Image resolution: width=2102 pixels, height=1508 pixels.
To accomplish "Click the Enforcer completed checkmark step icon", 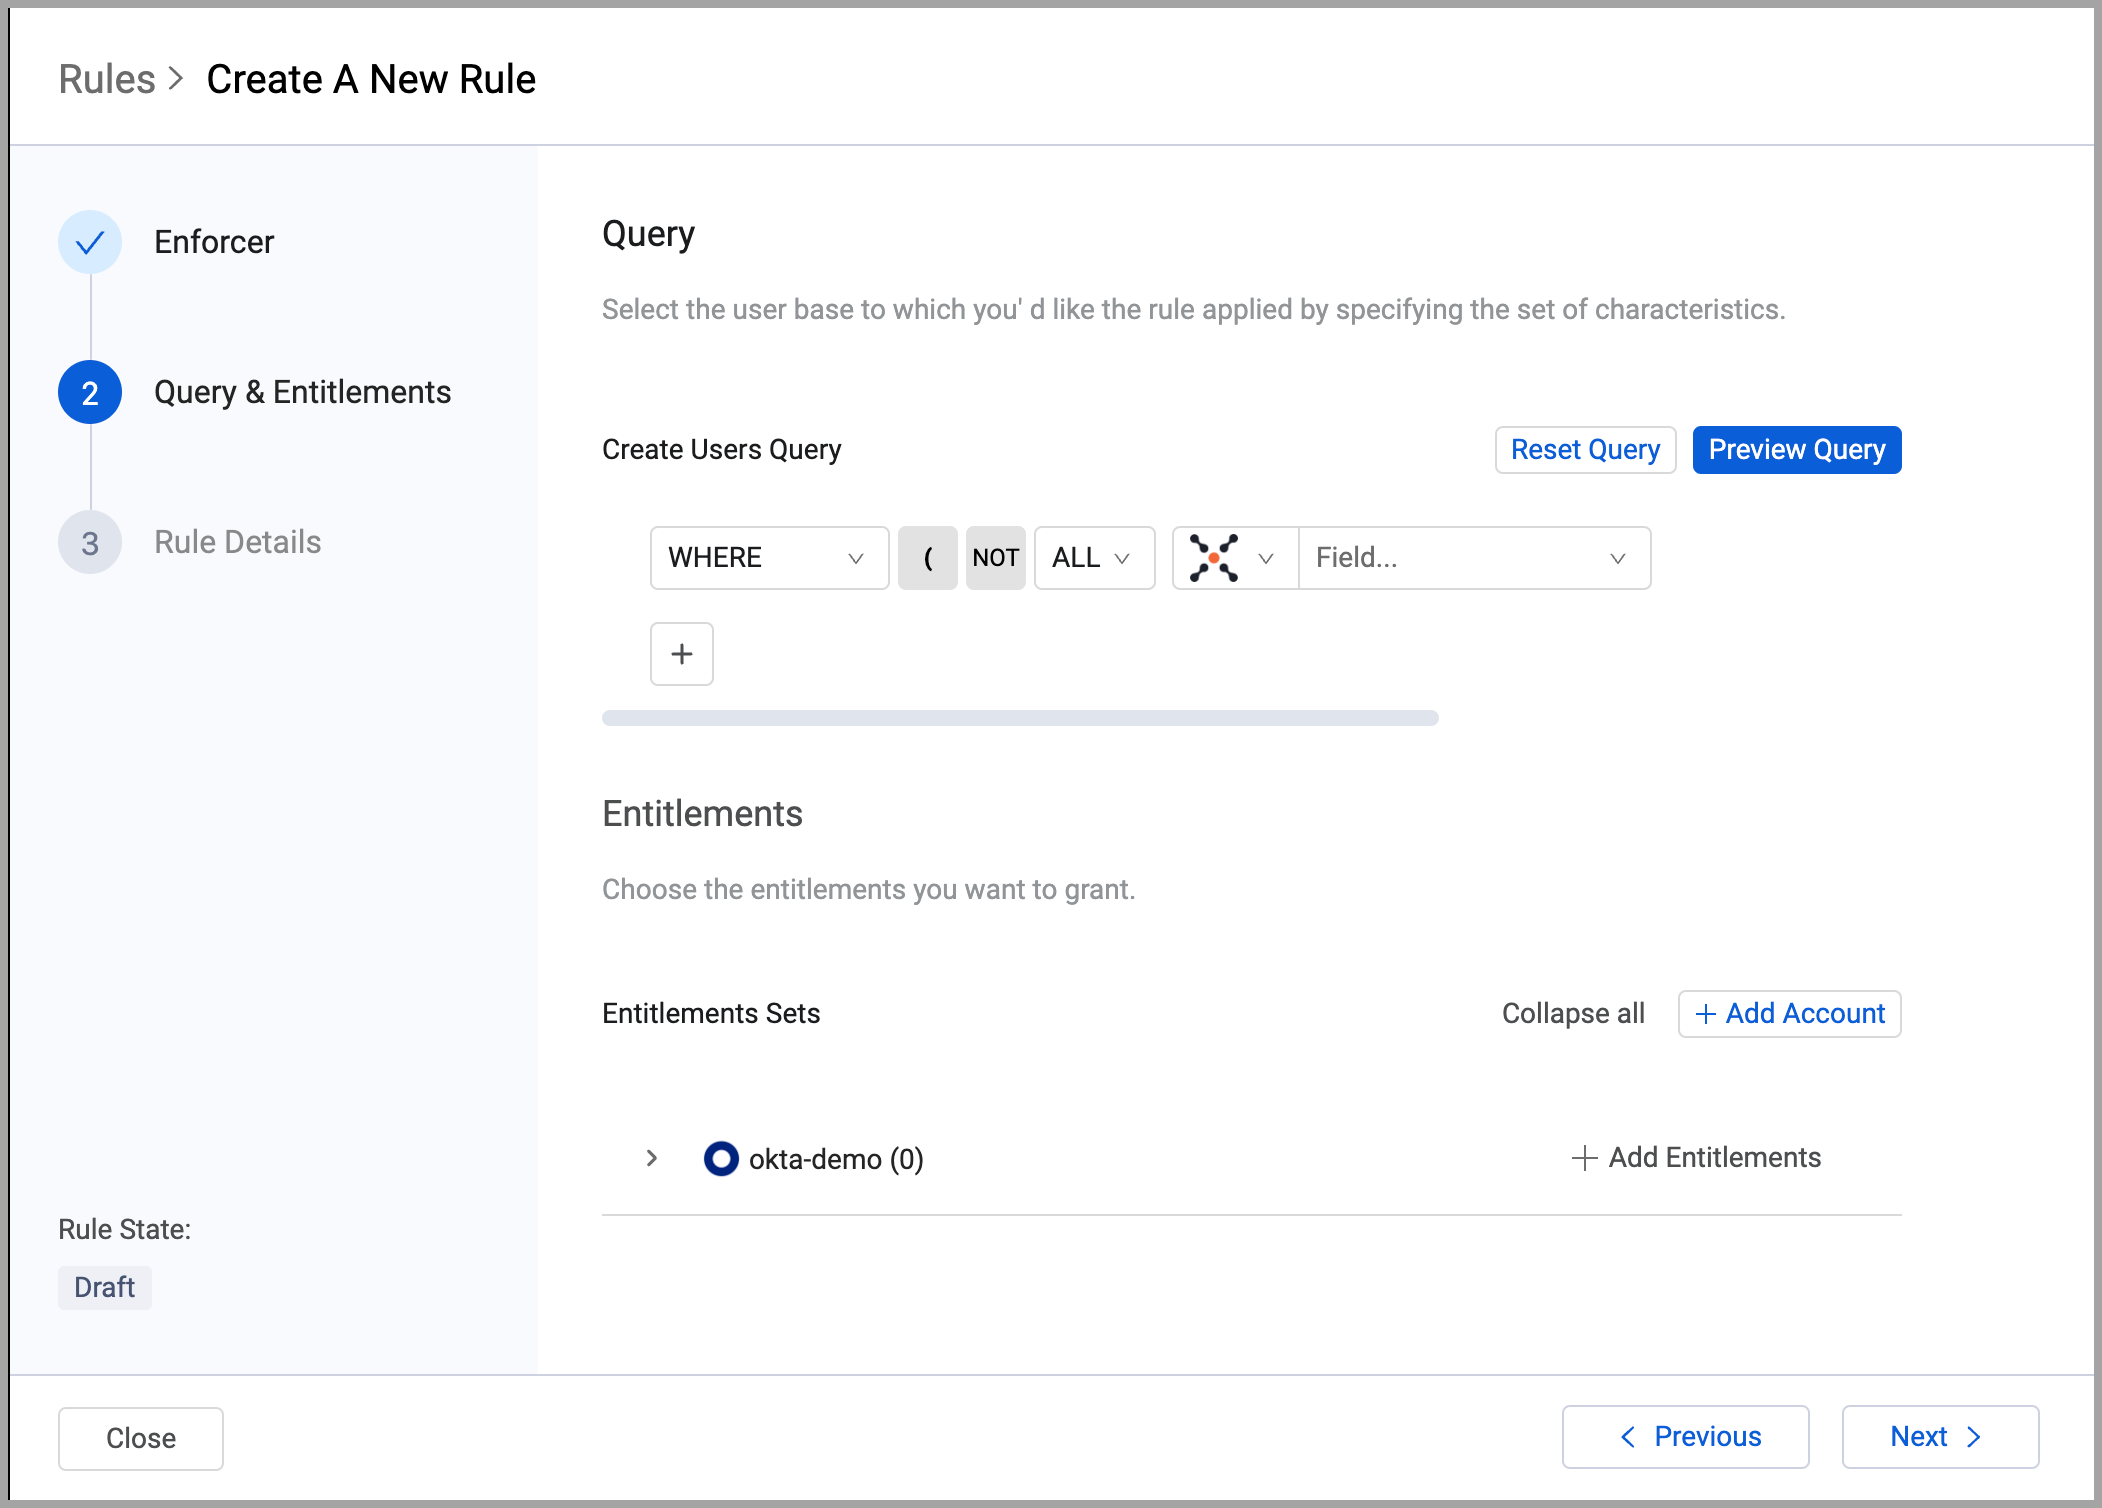I will click(x=90, y=242).
